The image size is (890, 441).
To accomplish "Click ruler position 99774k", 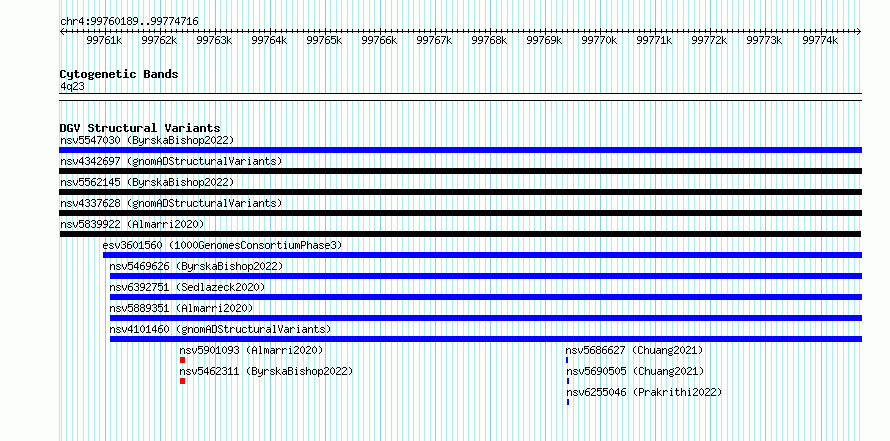I will tap(820, 40).
